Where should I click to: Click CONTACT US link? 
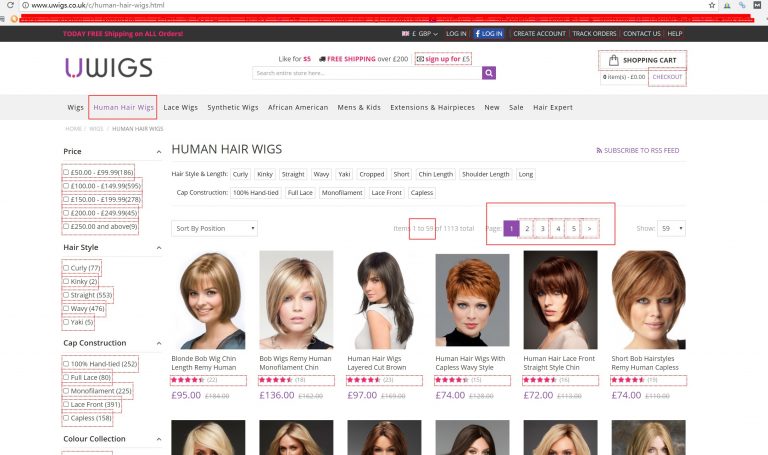click(642, 34)
